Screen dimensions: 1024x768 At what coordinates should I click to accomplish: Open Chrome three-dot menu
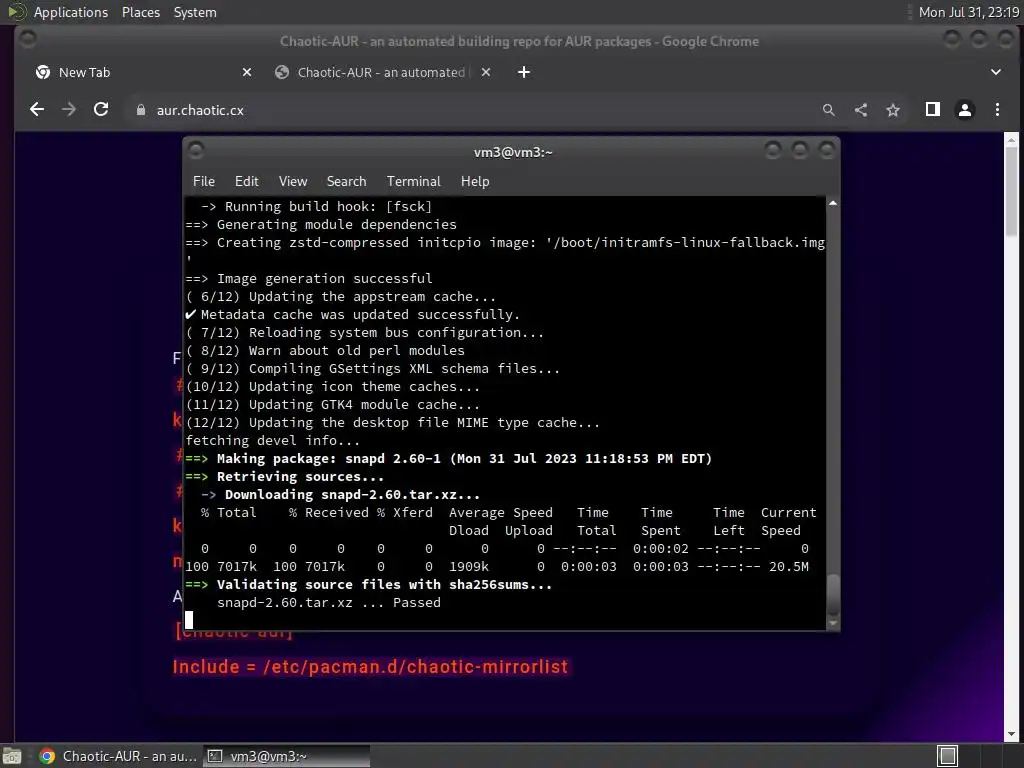[x=997, y=110]
